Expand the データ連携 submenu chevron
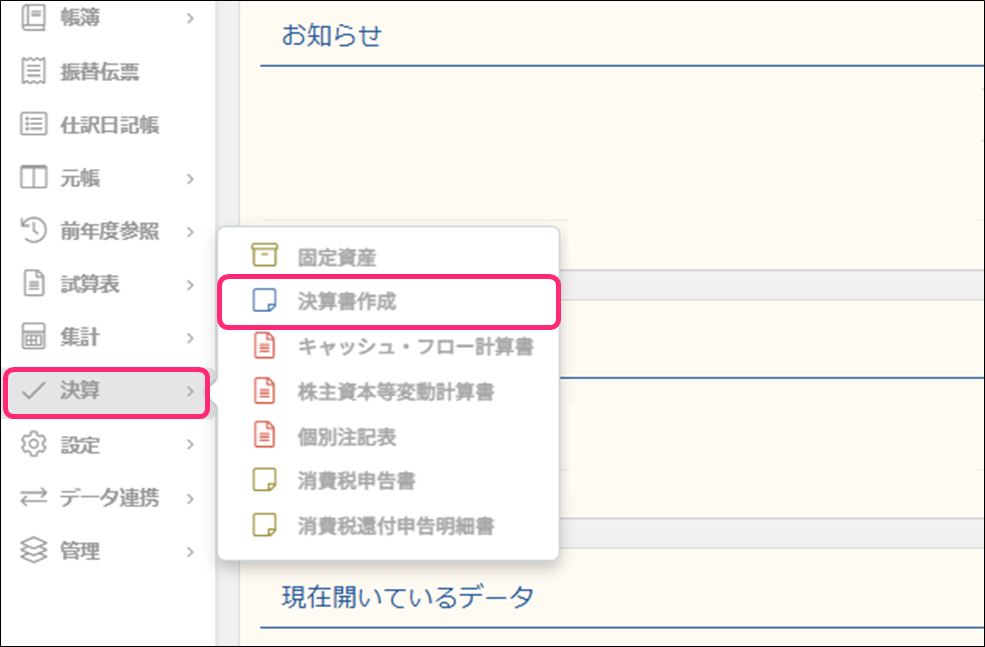This screenshot has height=647, width=985. pyautogui.click(x=190, y=498)
